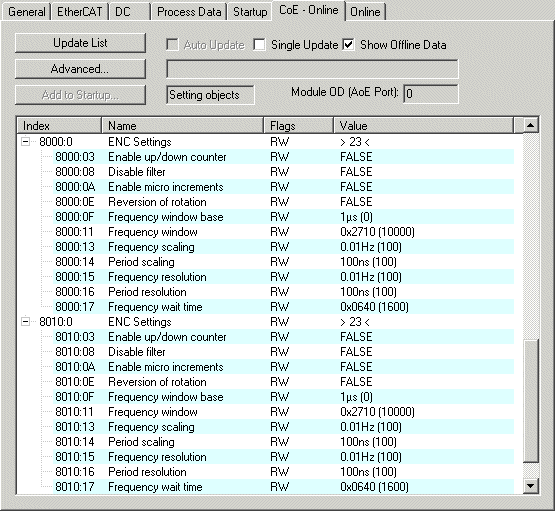Select index 8000:11 Frequency window
Image resolution: width=555 pixels, height=511 pixels.
(x=265, y=232)
